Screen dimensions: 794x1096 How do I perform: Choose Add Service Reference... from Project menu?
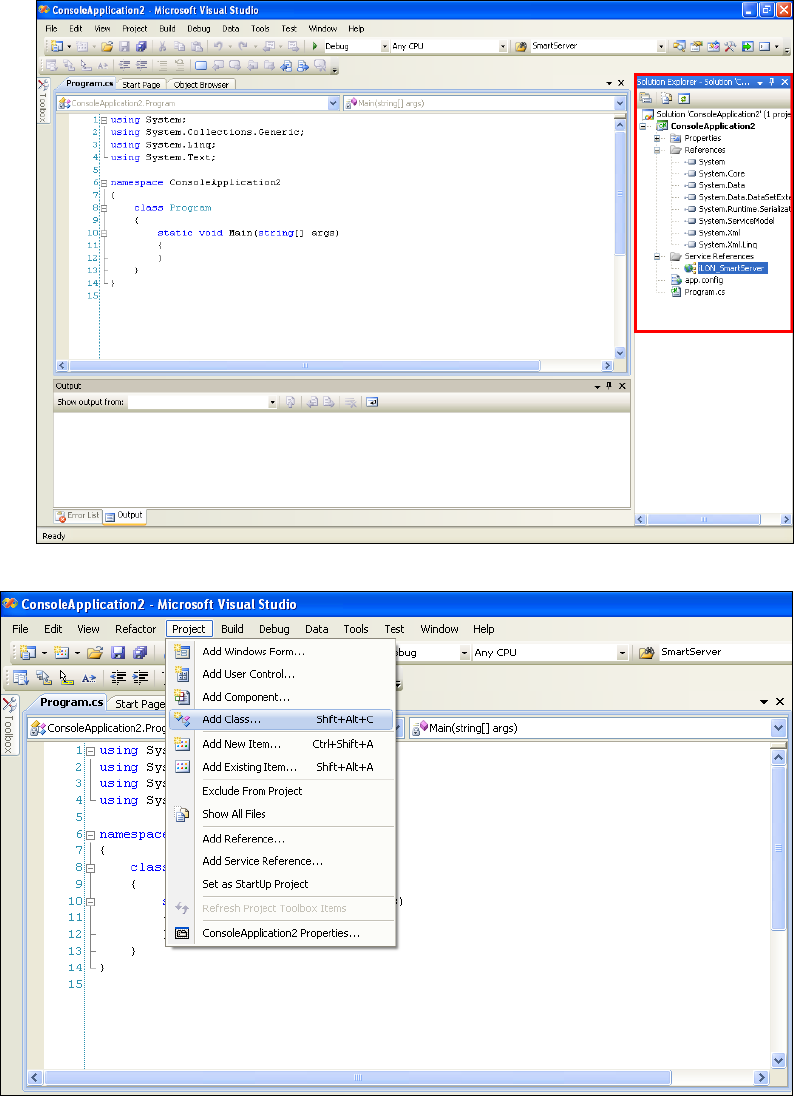(281, 861)
